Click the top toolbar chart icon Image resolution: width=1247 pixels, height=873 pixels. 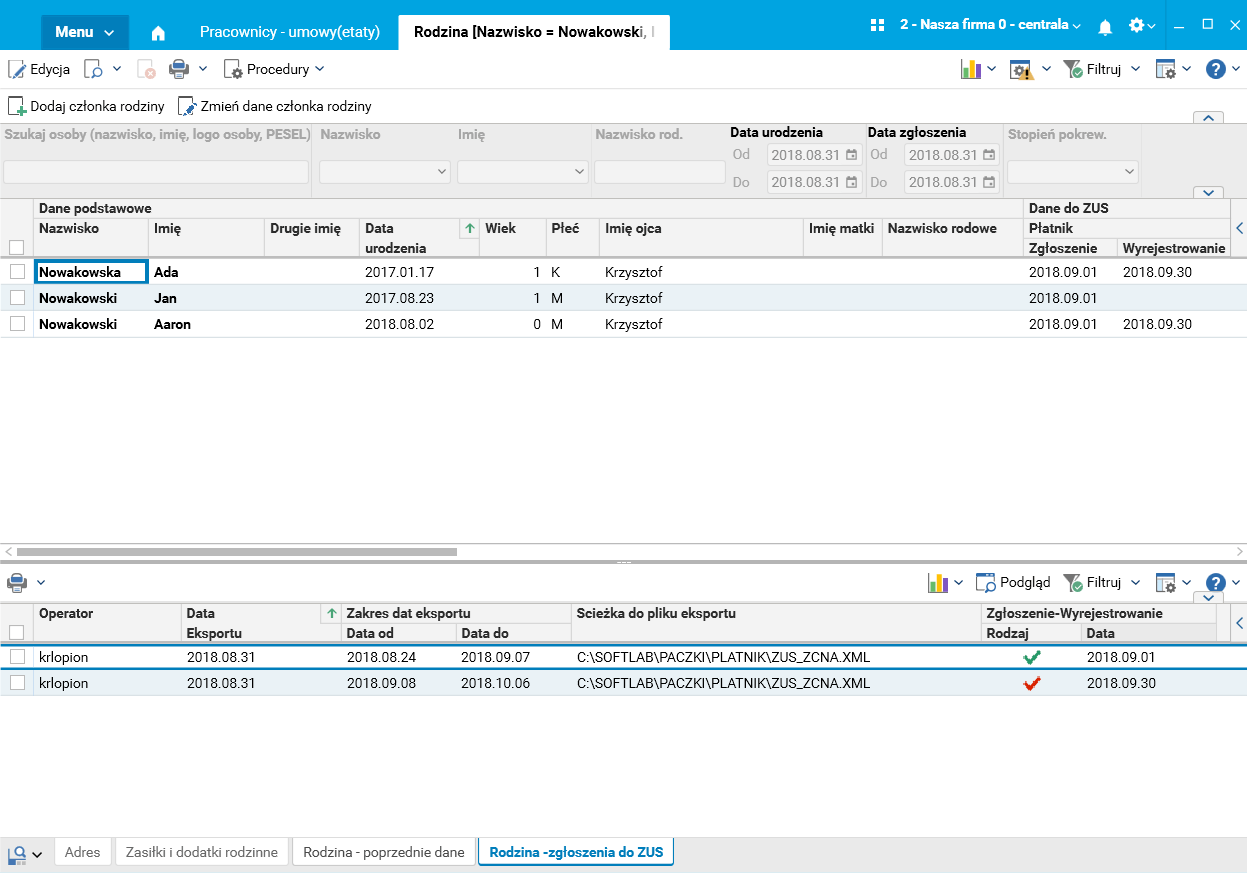(970, 69)
